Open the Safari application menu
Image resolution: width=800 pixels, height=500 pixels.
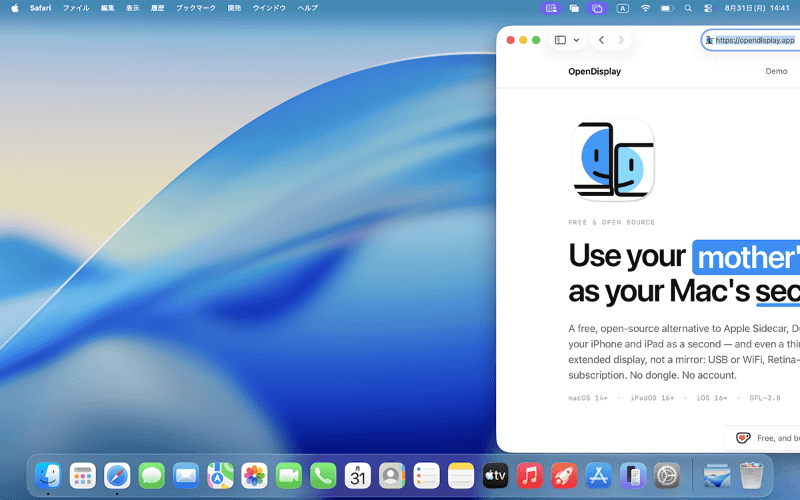[40, 8]
